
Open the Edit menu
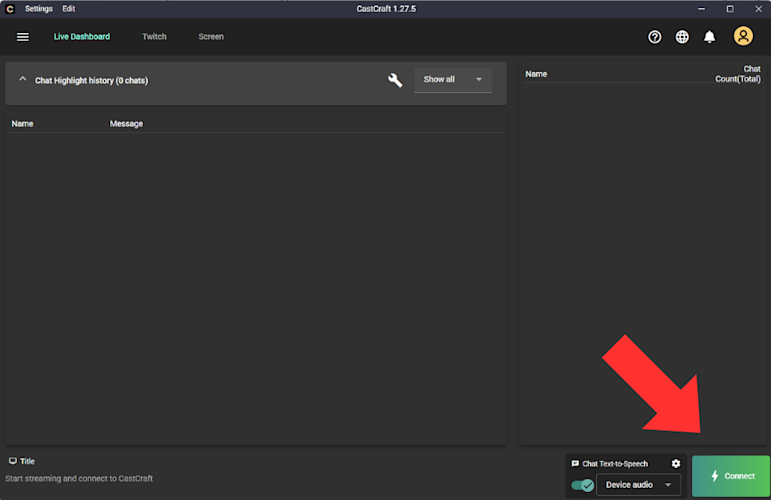69,9
